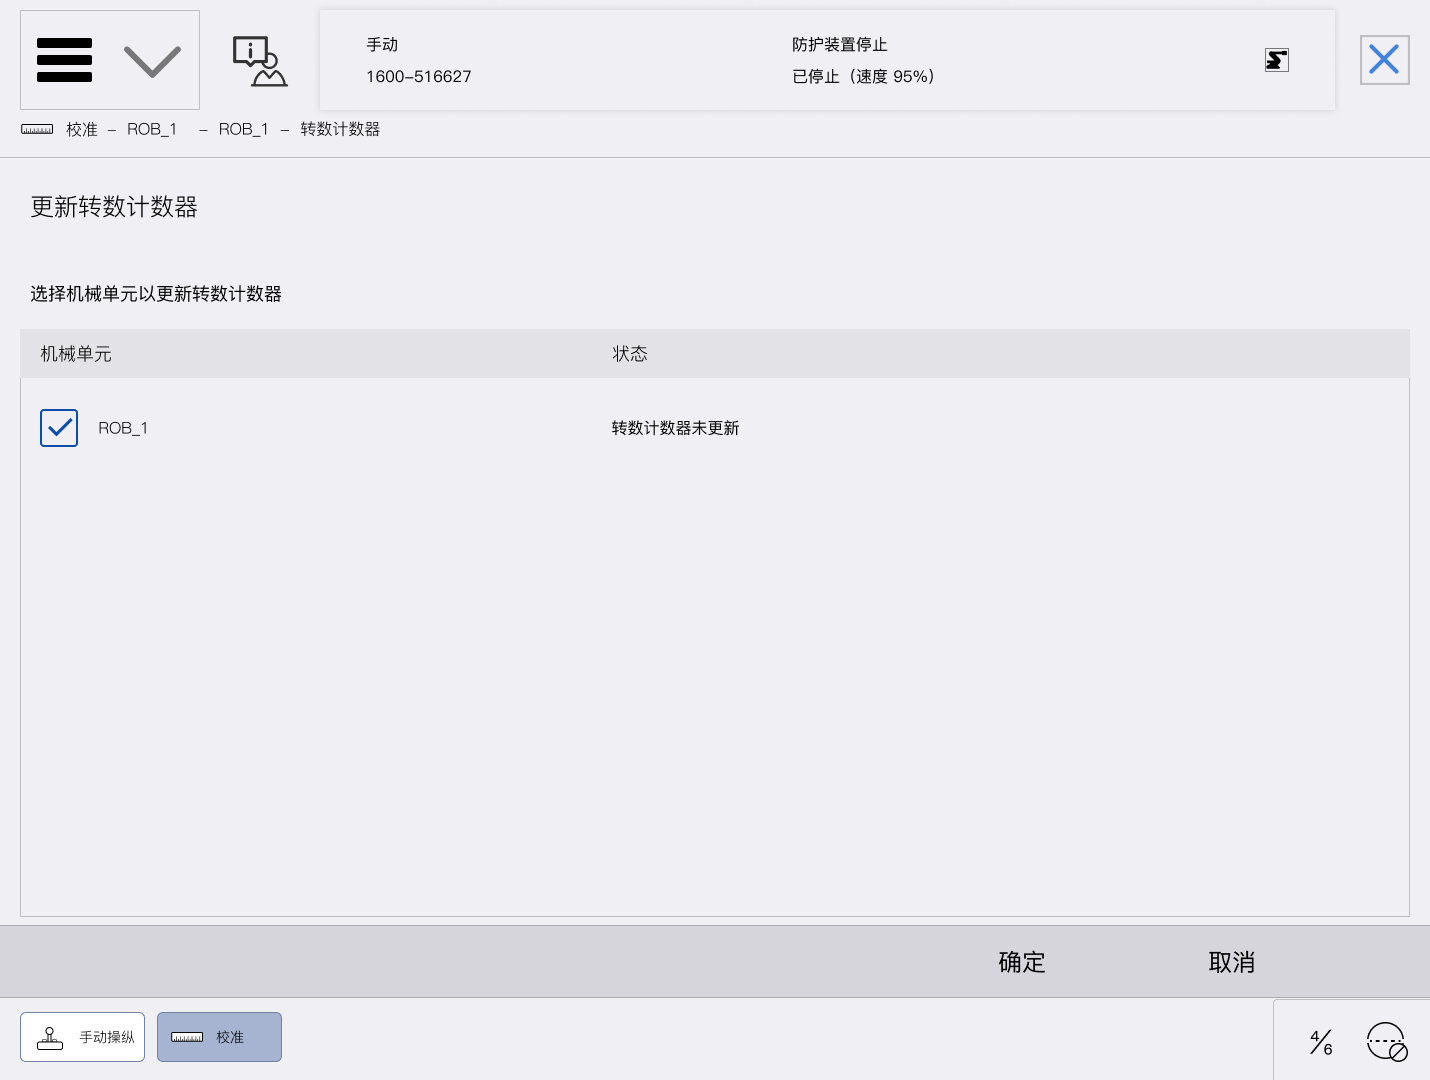Click the ruler icon in the breadcrumb
The height and width of the screenshot is (1080, 1430).
(x=37, y=130)
